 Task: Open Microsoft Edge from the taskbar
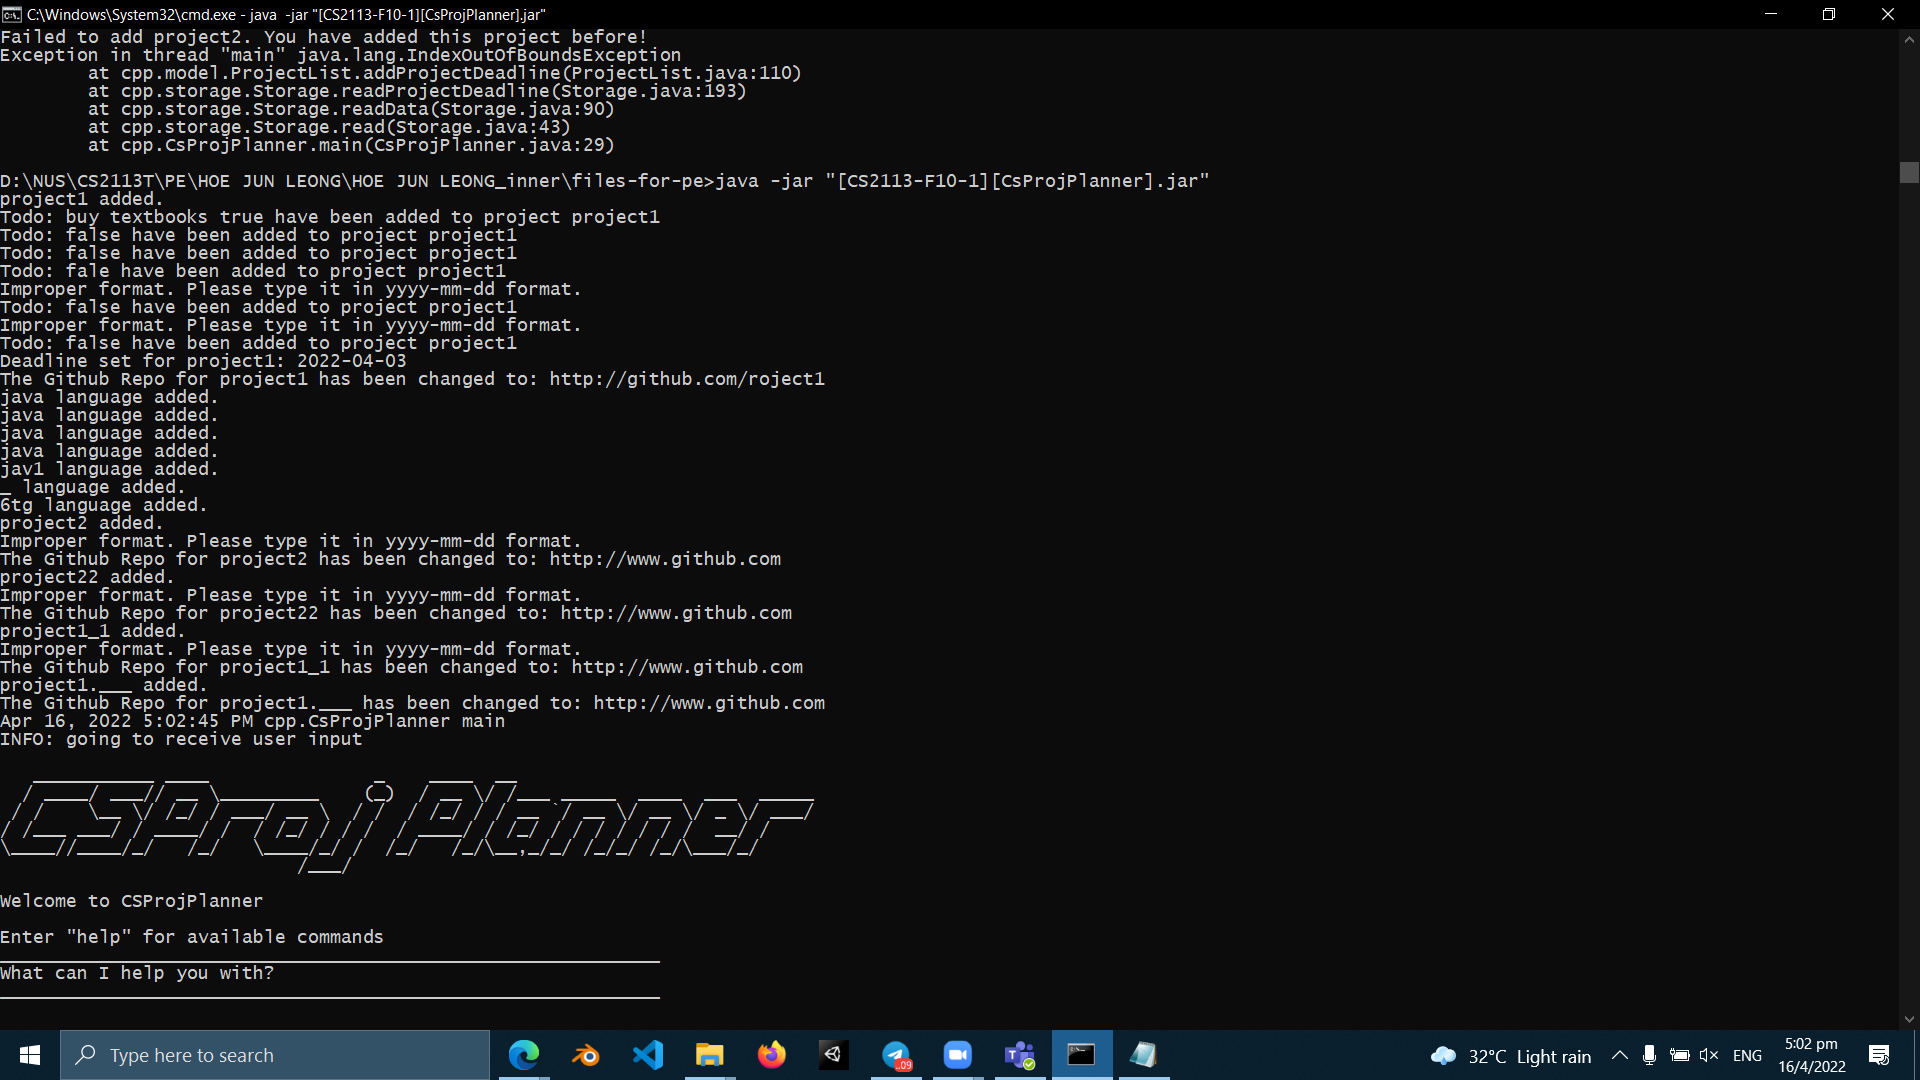tap(524, 1055)
